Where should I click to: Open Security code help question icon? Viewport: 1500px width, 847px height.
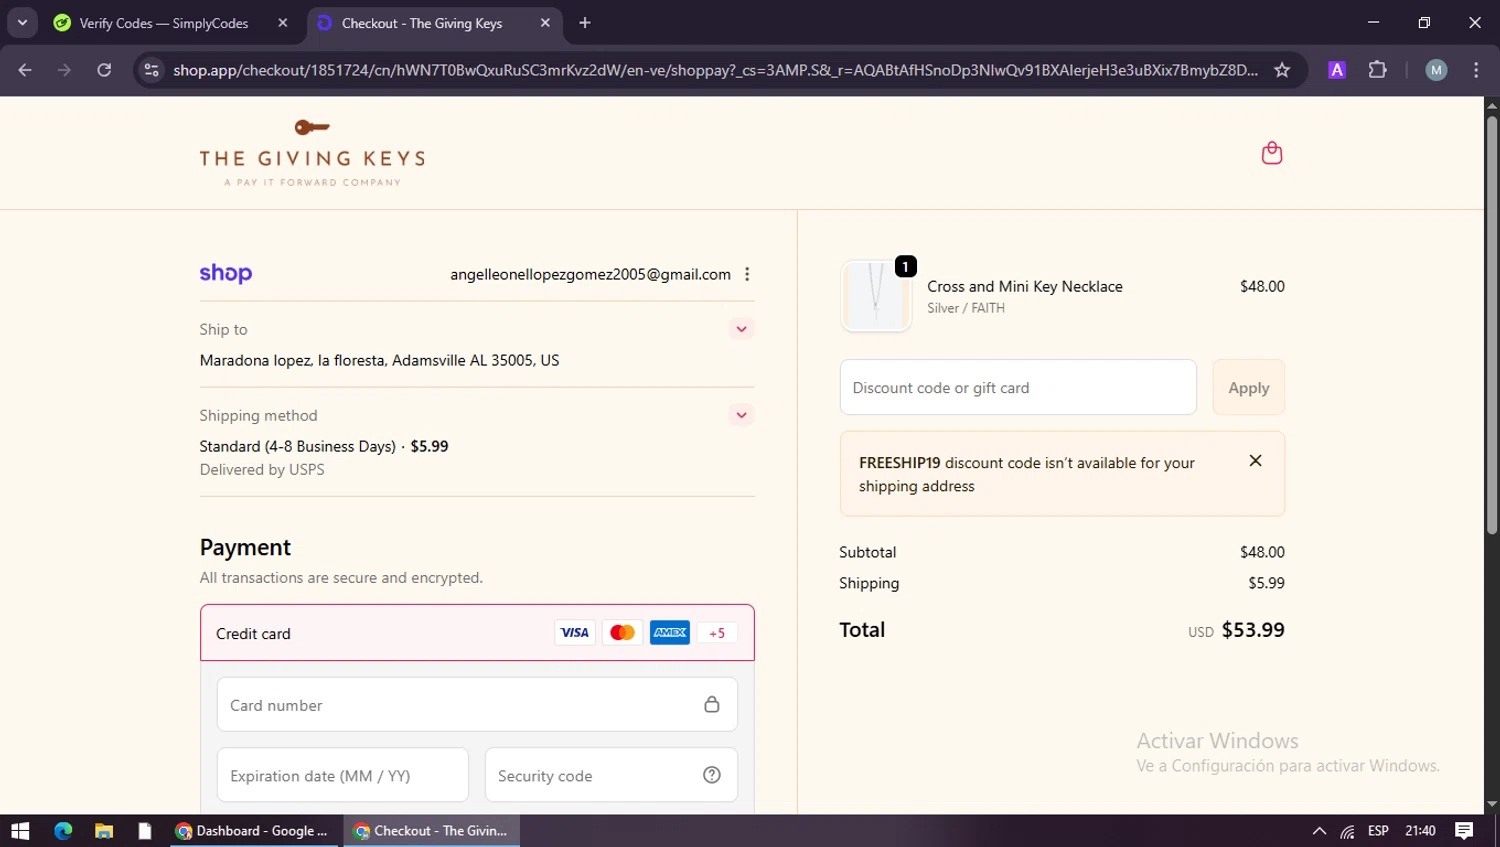click(x=712, y=775)
